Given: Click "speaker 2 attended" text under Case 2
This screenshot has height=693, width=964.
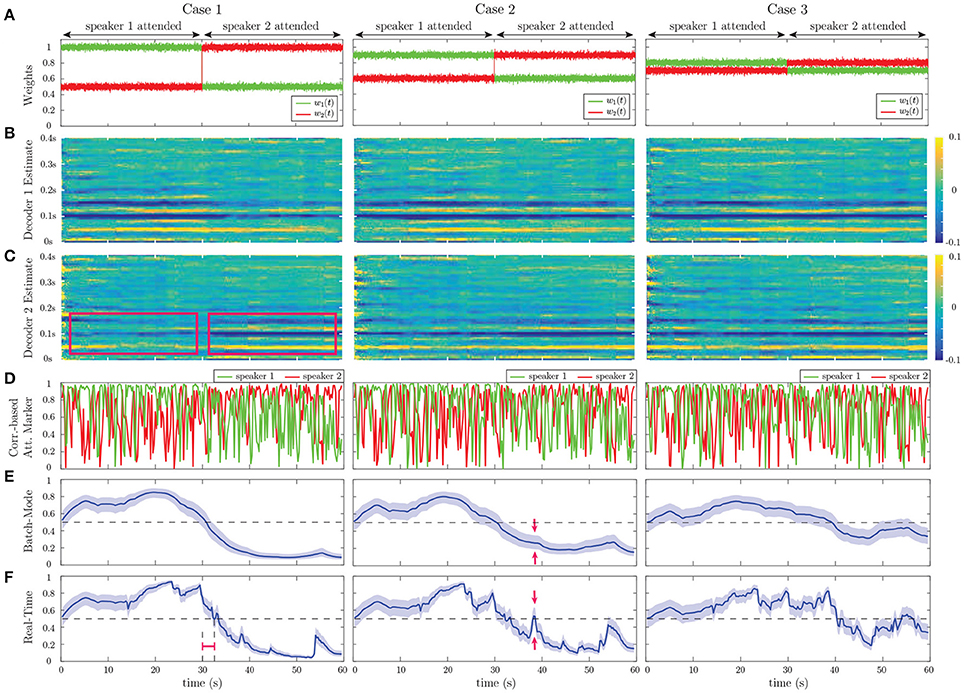Looking at the screenshot, I should (565, 26).
